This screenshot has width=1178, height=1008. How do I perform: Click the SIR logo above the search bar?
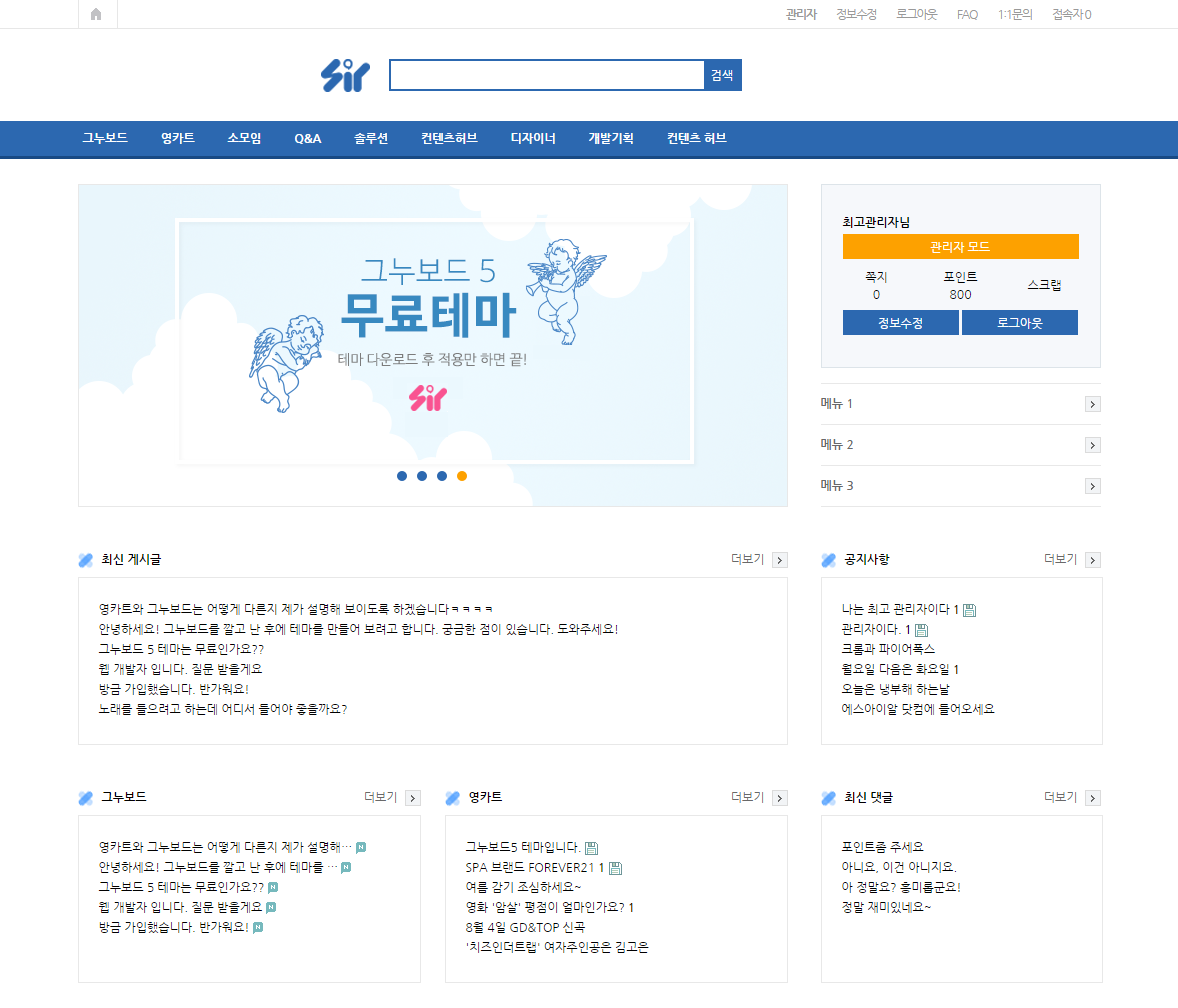(345, 74)
